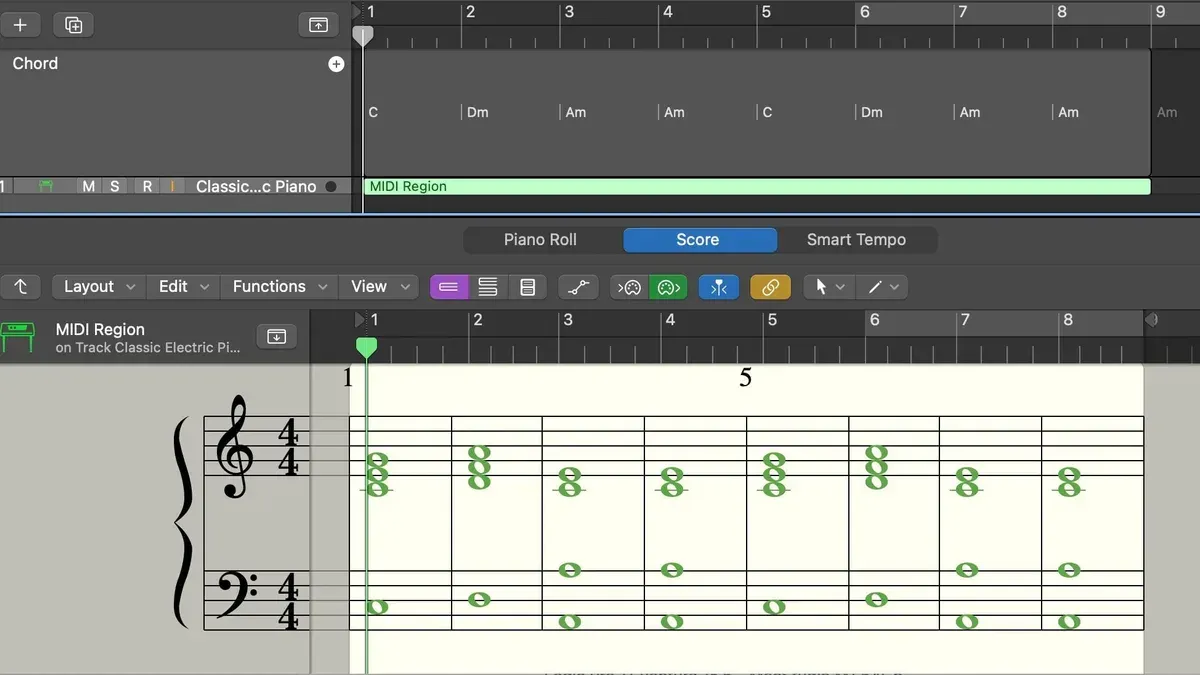Screen dimensions: 1200x675
Task: Select the wrapped score view button
Action: coord(488,287)
